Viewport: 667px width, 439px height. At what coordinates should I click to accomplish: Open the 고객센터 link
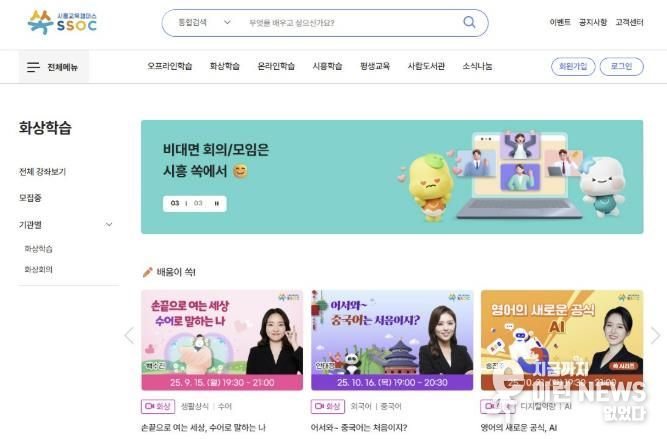pyautogui.click(x=629, y=22)
